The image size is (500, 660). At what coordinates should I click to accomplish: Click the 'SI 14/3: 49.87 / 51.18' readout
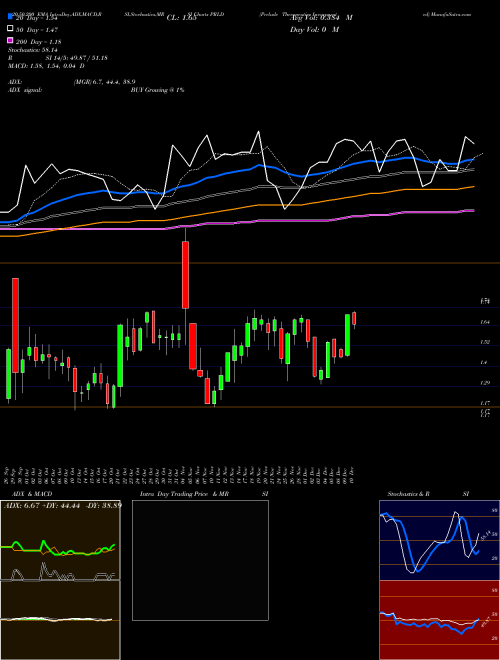pyautogui.click(x=77, y=58)
